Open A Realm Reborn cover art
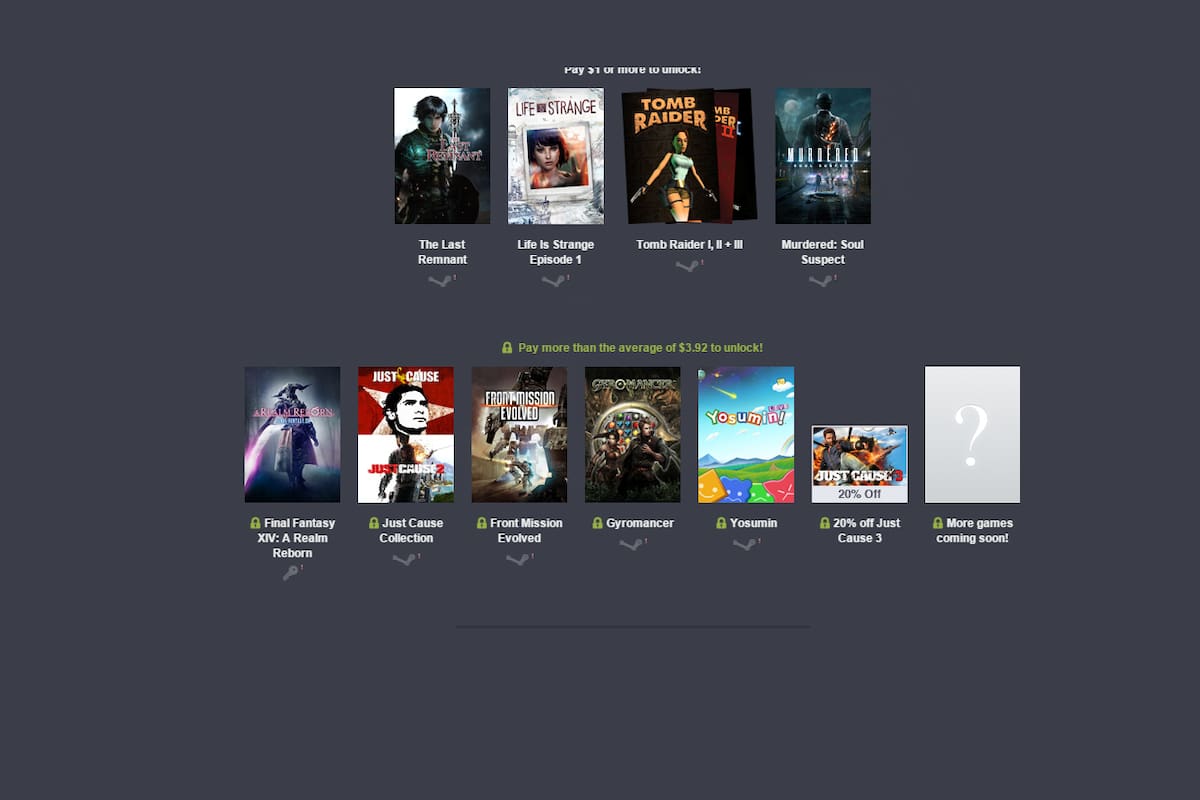Viewport: 1200px width, 800px height. pos(292,434)
